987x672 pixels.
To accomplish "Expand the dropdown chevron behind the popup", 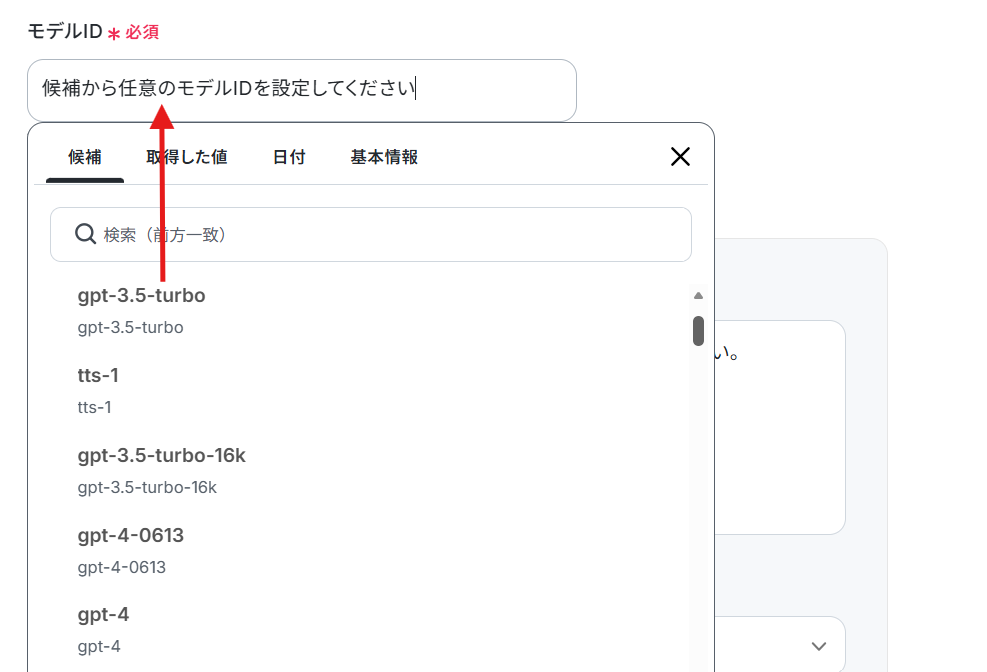I will [x=818, y=646].
